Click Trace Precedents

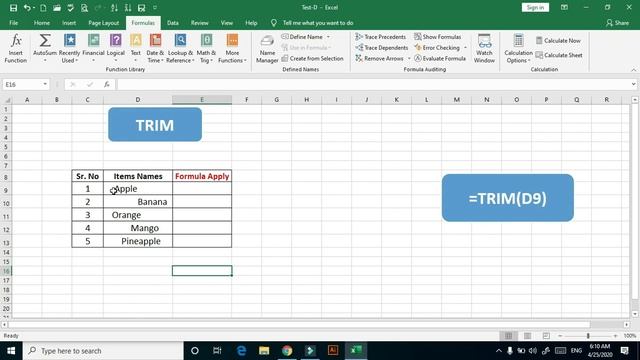380,37
